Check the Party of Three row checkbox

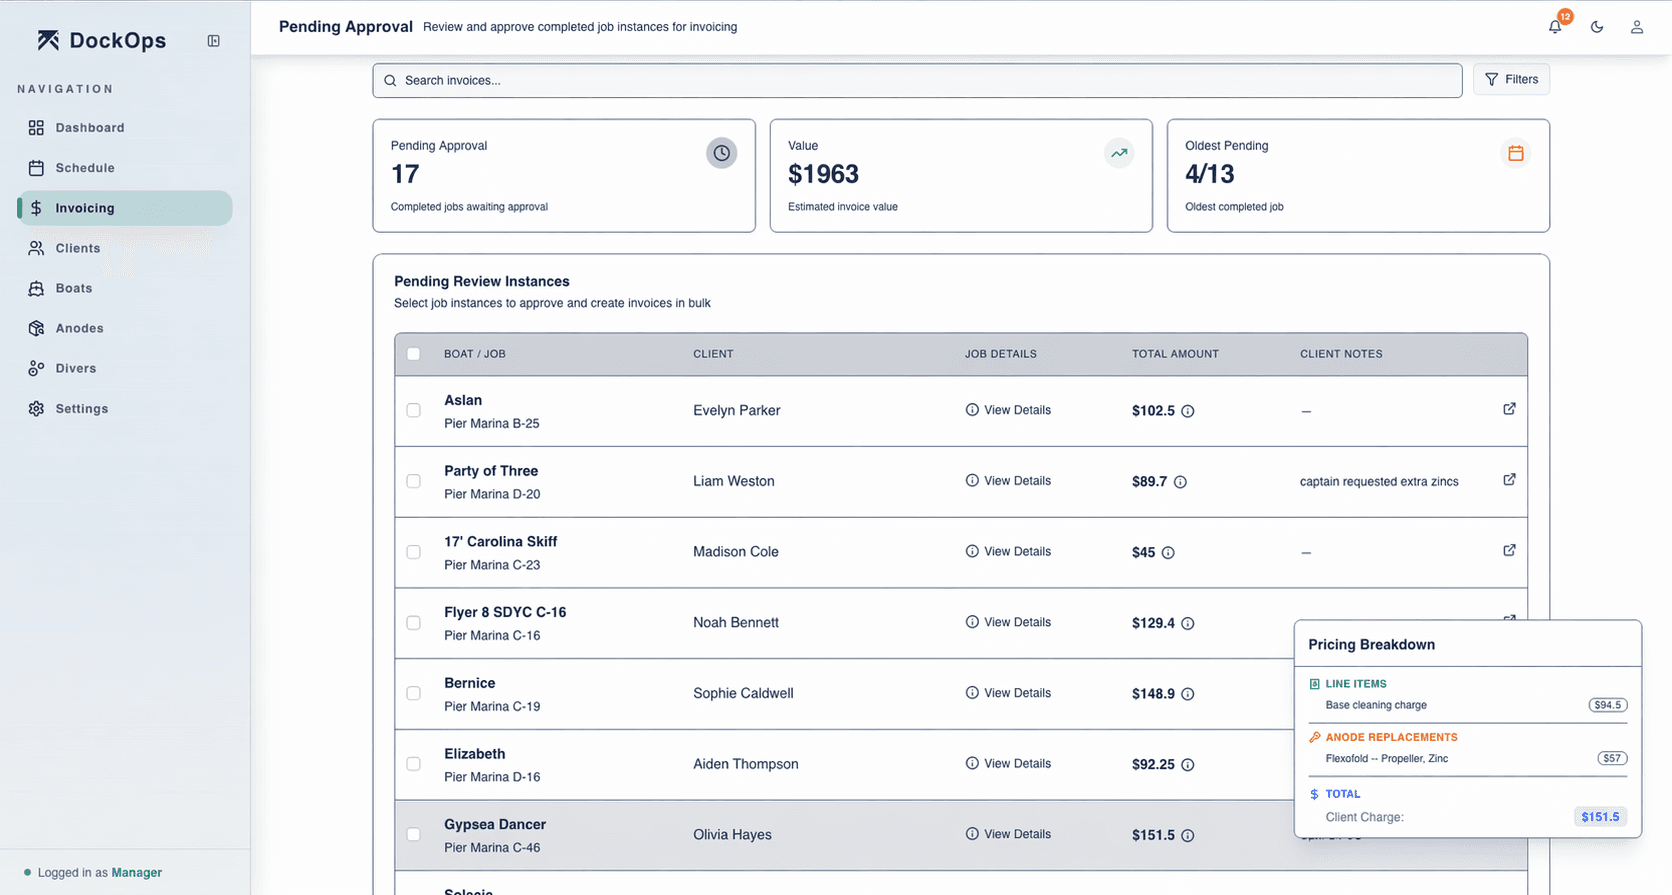pyautogui.click(x=414, y=481)
